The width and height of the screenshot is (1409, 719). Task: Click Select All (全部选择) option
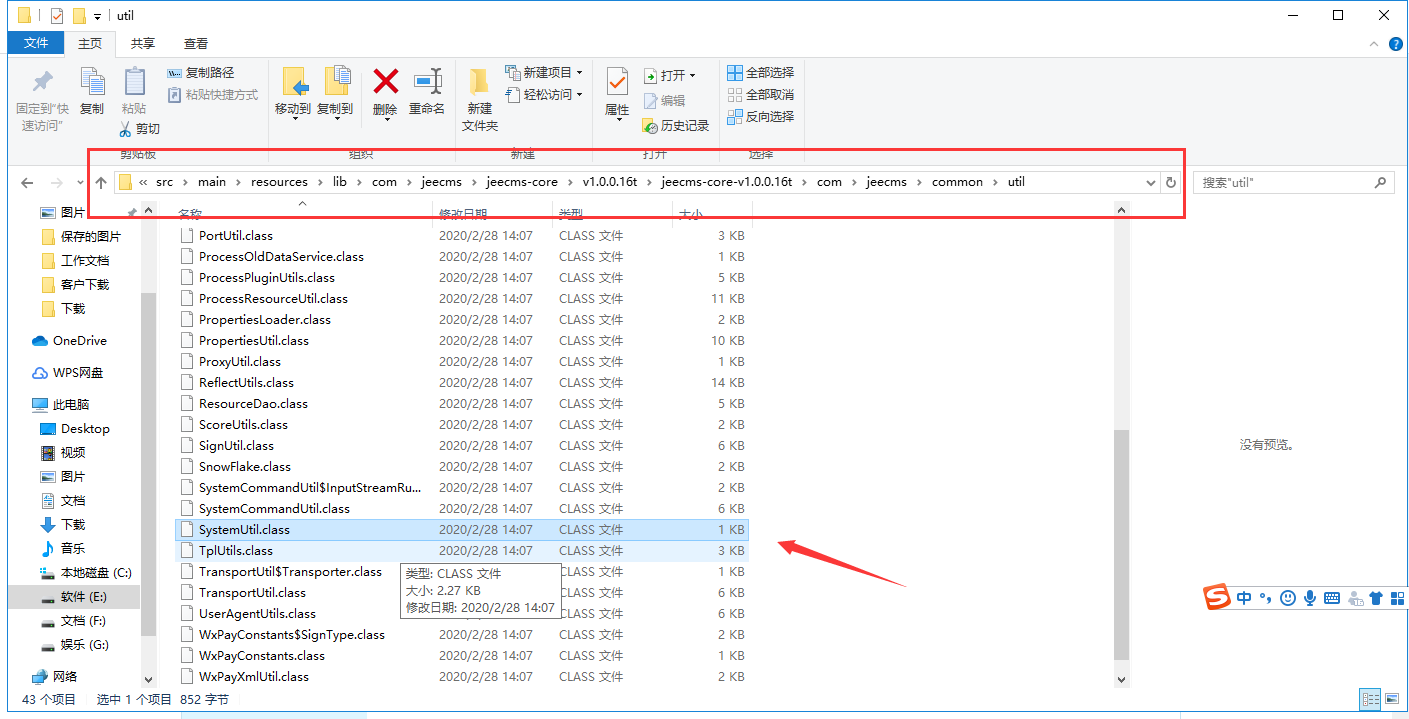pos(761,73)
